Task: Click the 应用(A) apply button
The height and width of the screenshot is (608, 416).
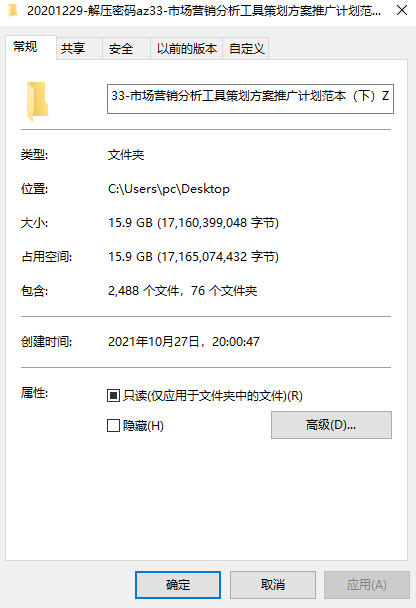Action: coord(367,585)
